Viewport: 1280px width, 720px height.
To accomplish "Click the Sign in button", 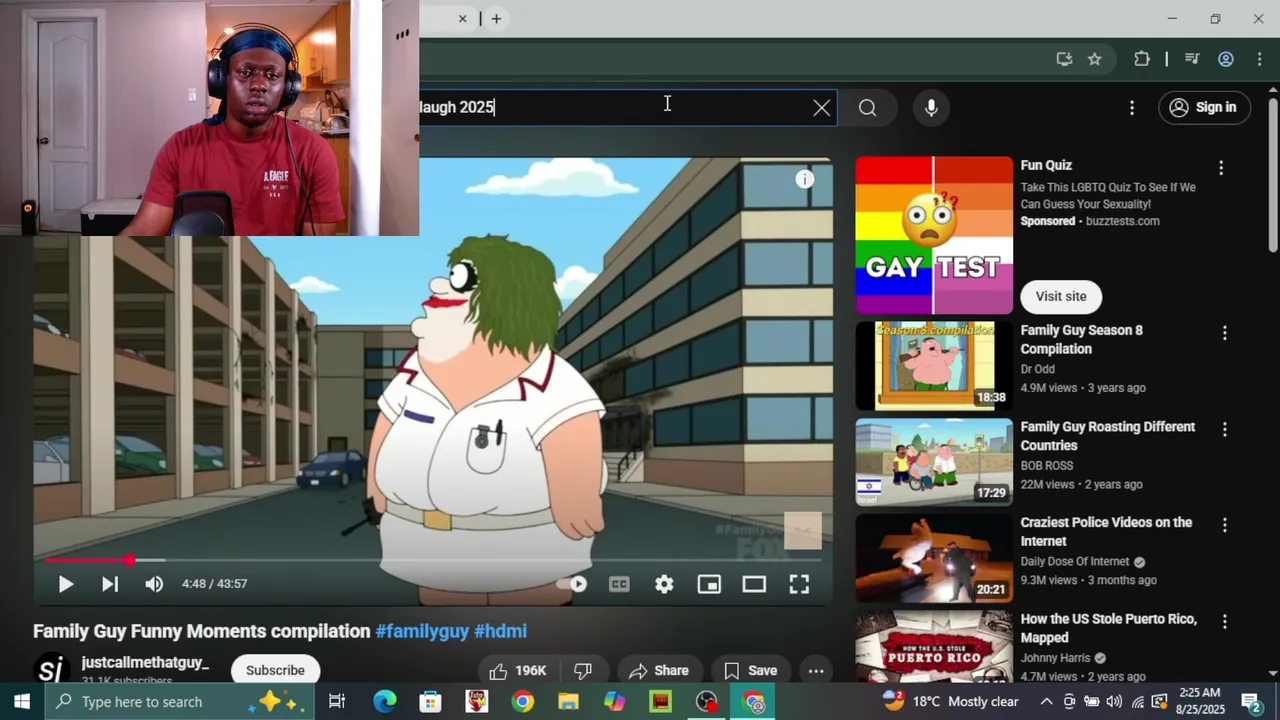I will point(1204,108).
